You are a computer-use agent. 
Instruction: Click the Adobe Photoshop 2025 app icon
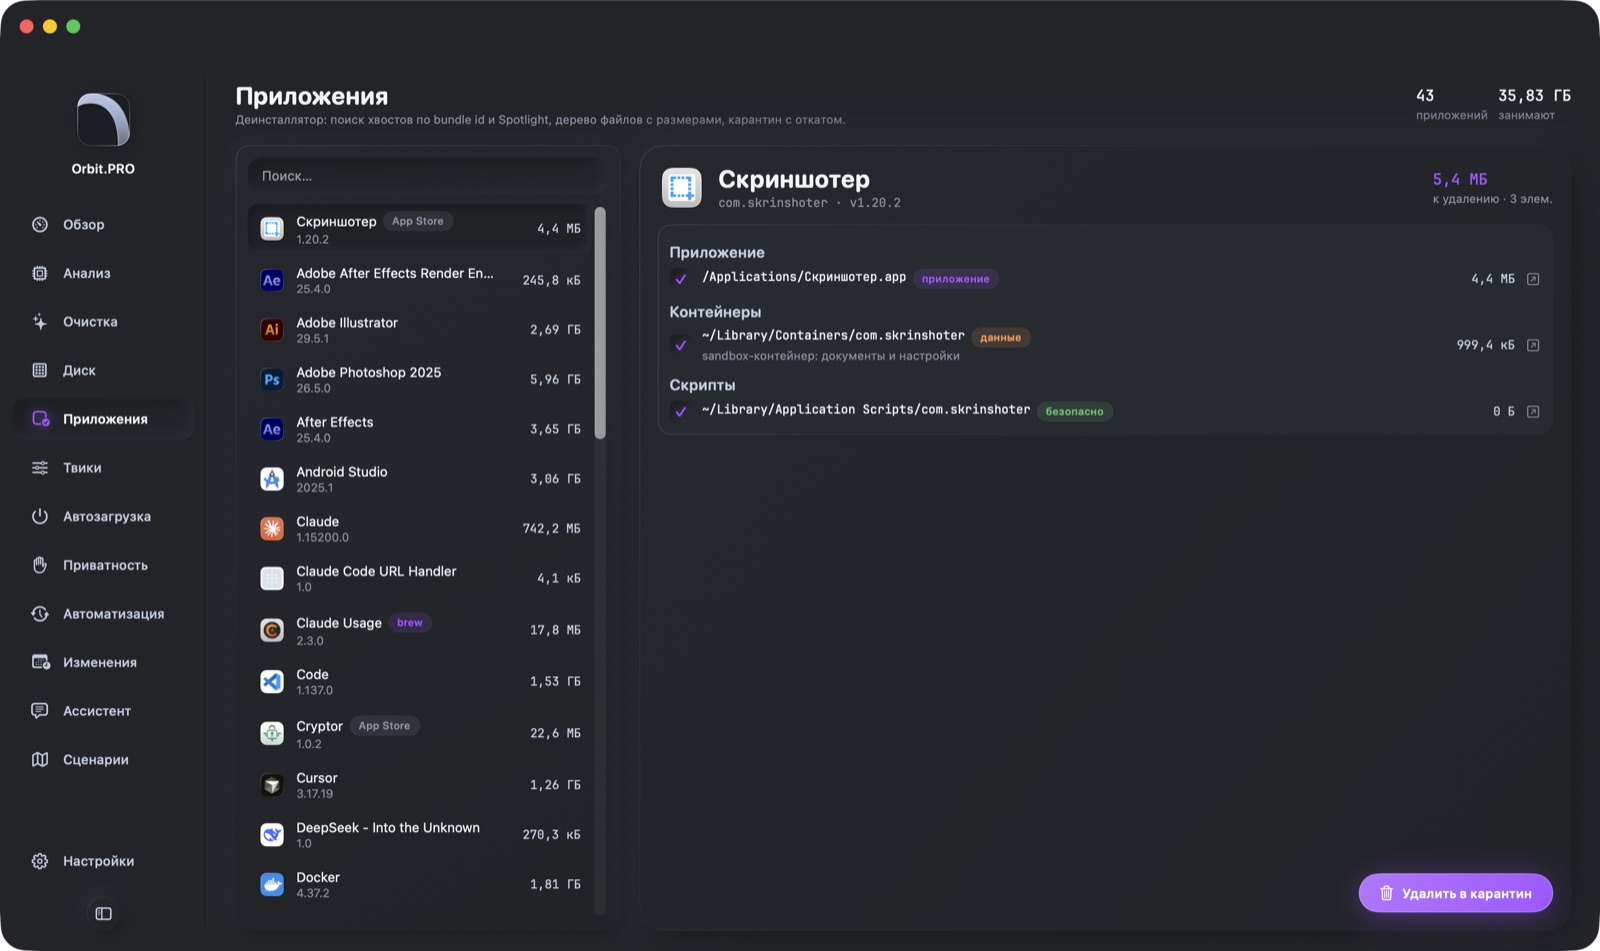click(x=272, y=380)
